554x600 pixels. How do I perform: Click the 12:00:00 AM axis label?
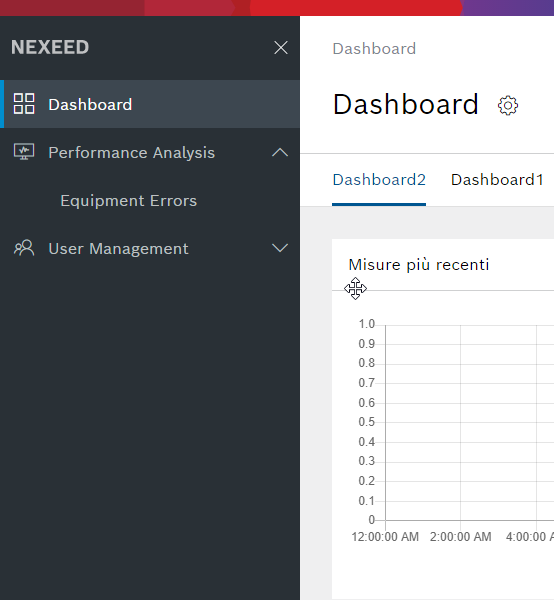[385, 537]
